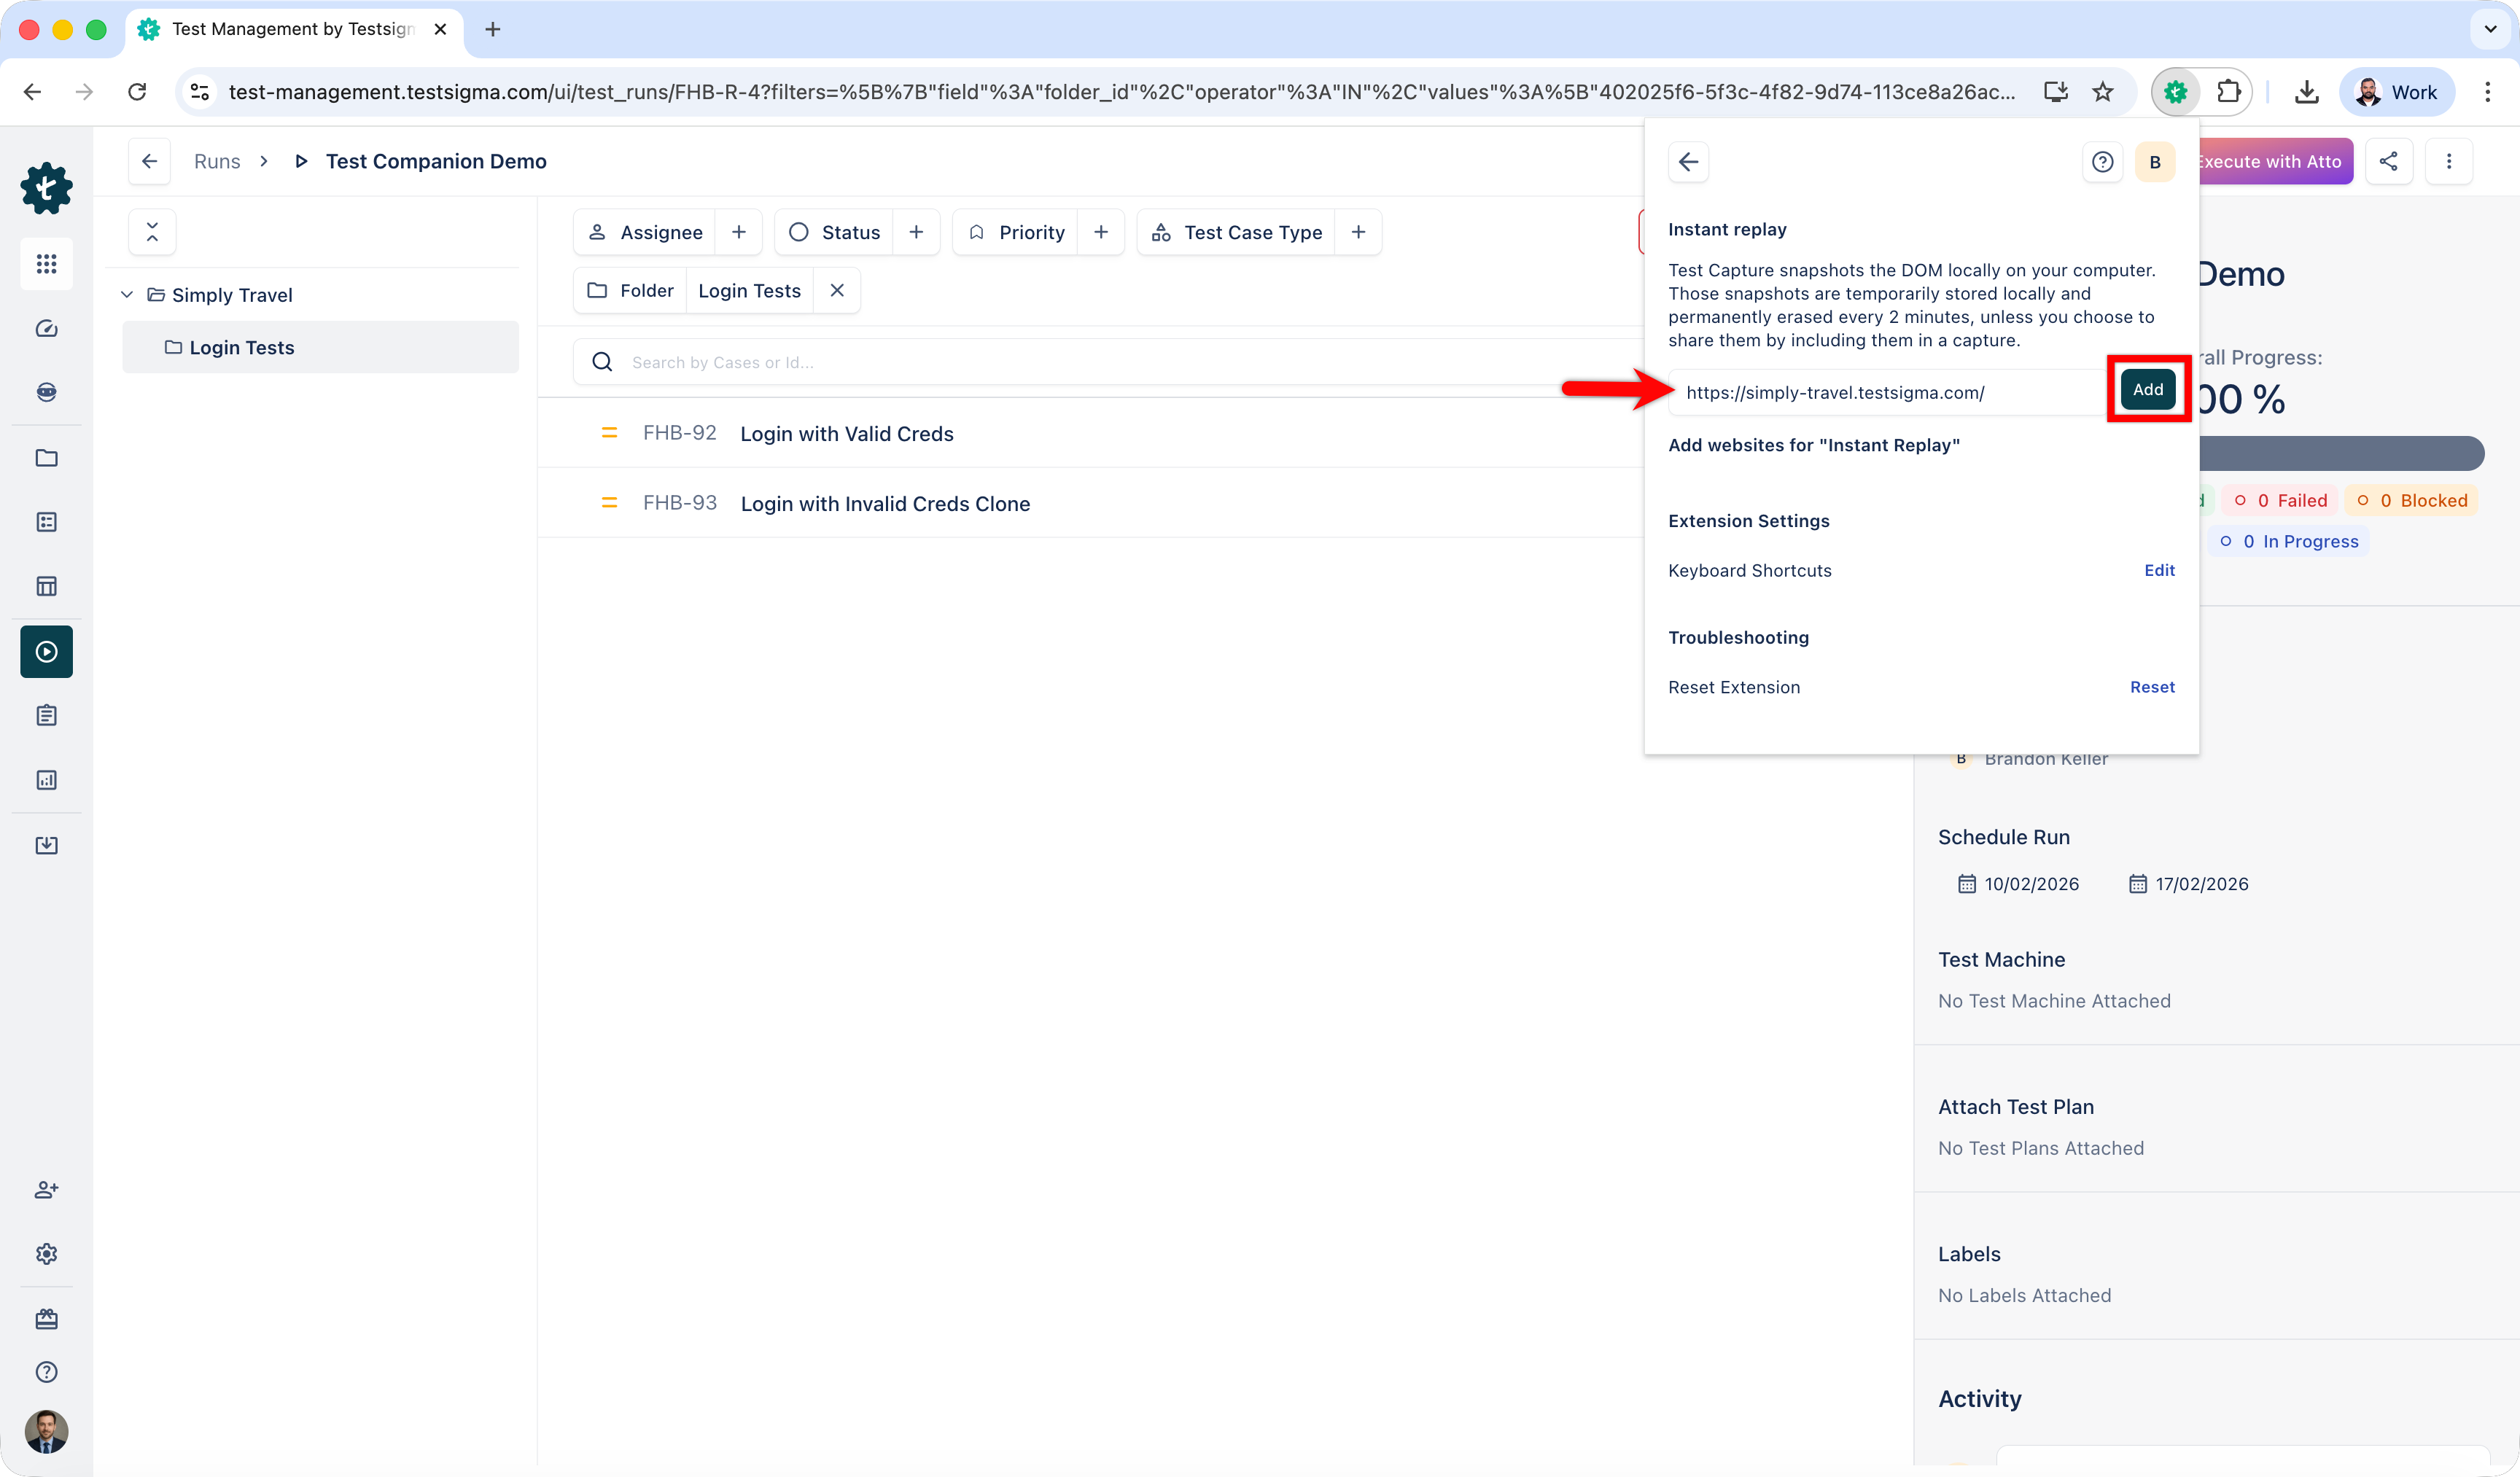Open the Status filter plus button

(x=916, y=232)
